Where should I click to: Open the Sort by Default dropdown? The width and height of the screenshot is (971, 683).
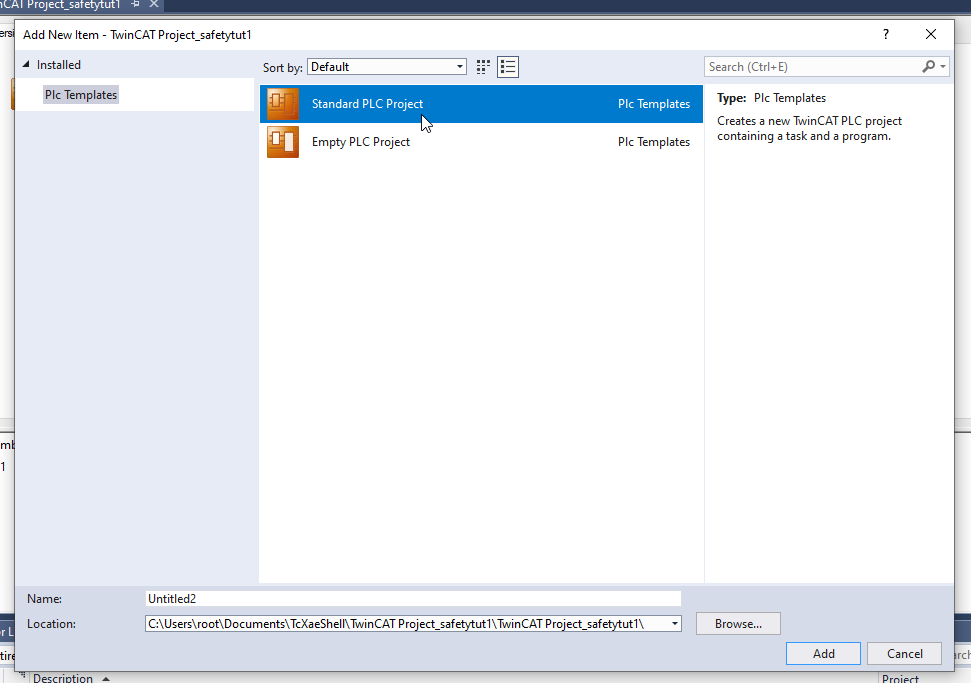coord(387,67)
